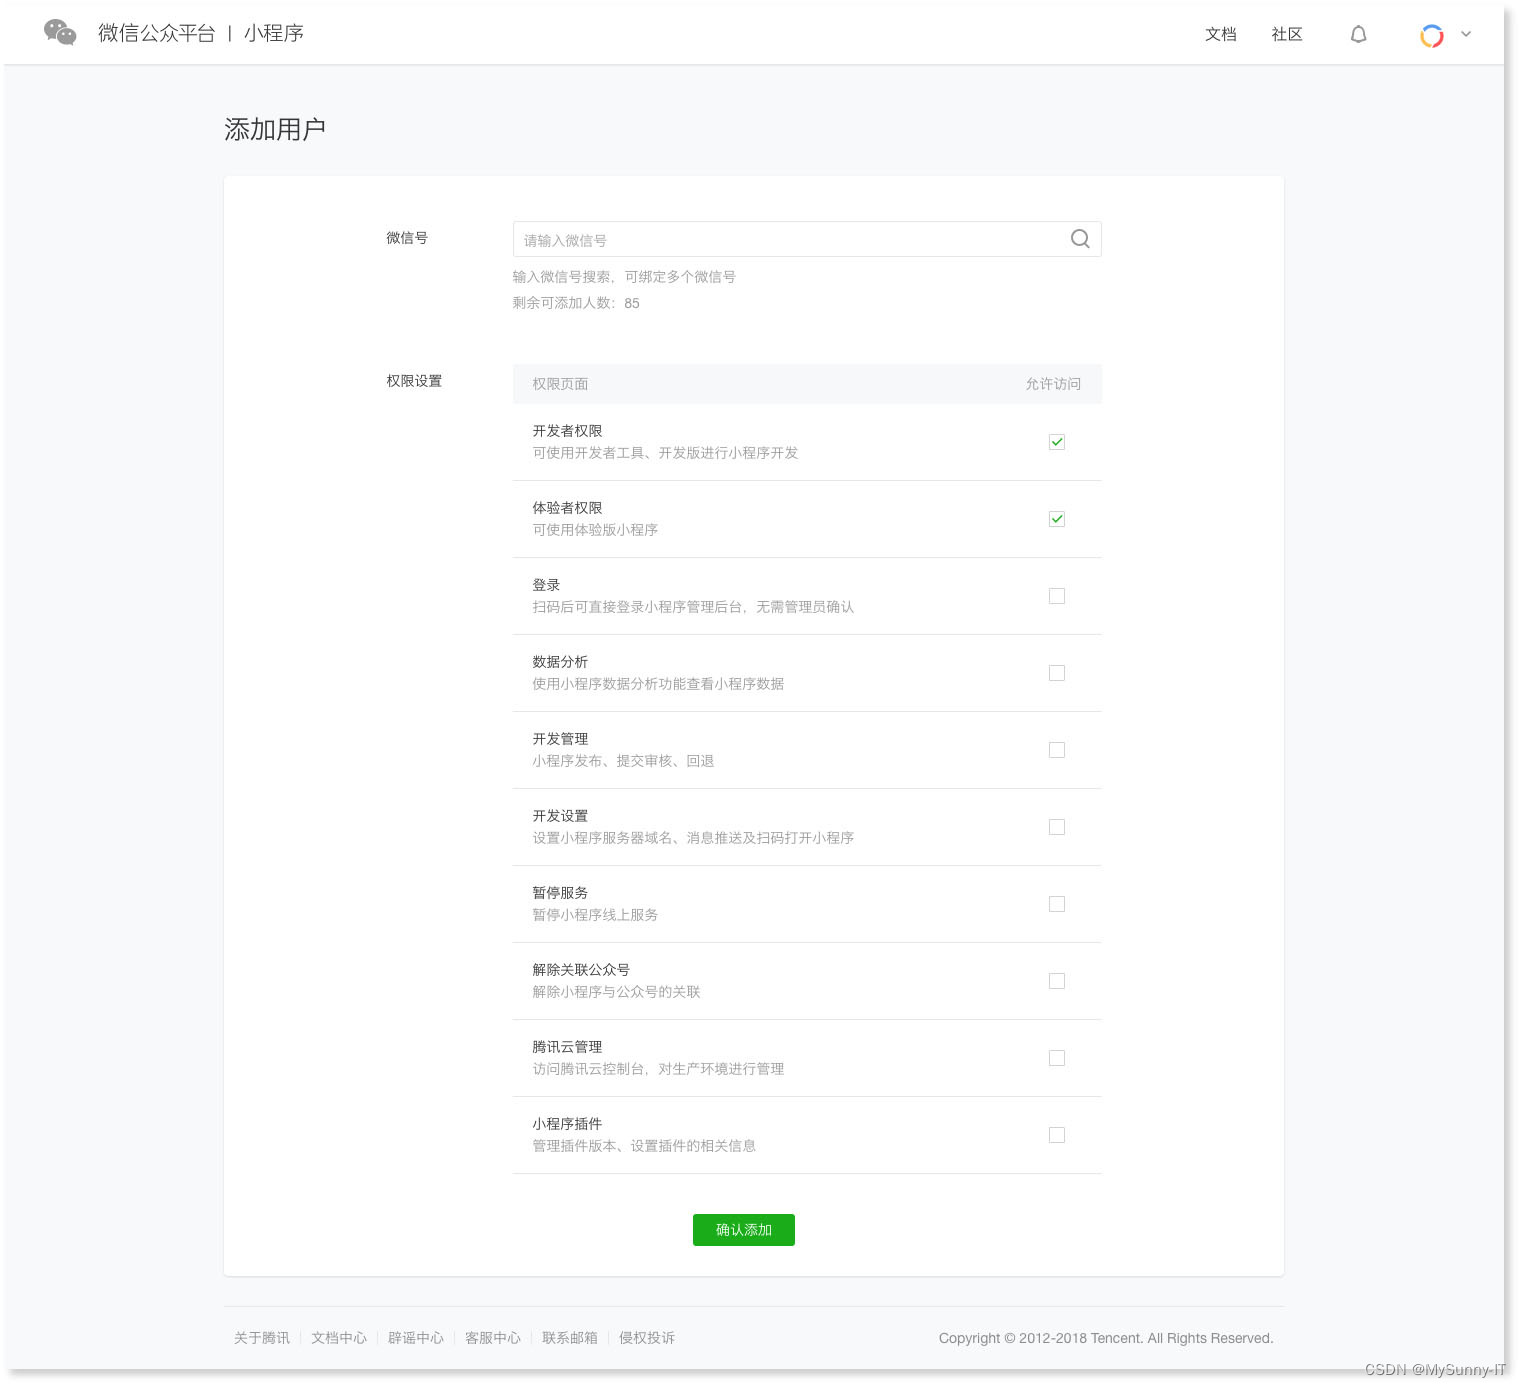Click the hint 输入微信号搜索,可绑定多个微信号

624,277
